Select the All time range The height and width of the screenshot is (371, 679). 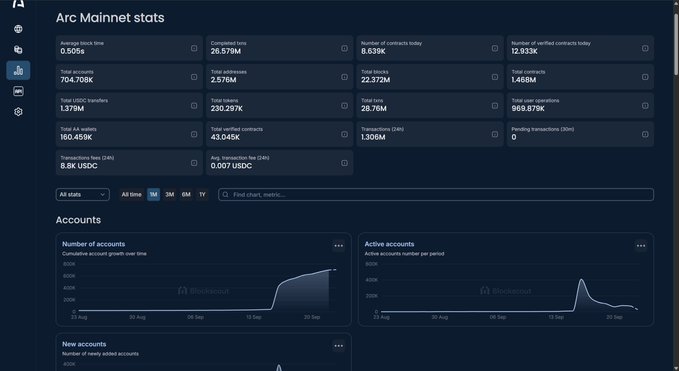click(131, 195)
